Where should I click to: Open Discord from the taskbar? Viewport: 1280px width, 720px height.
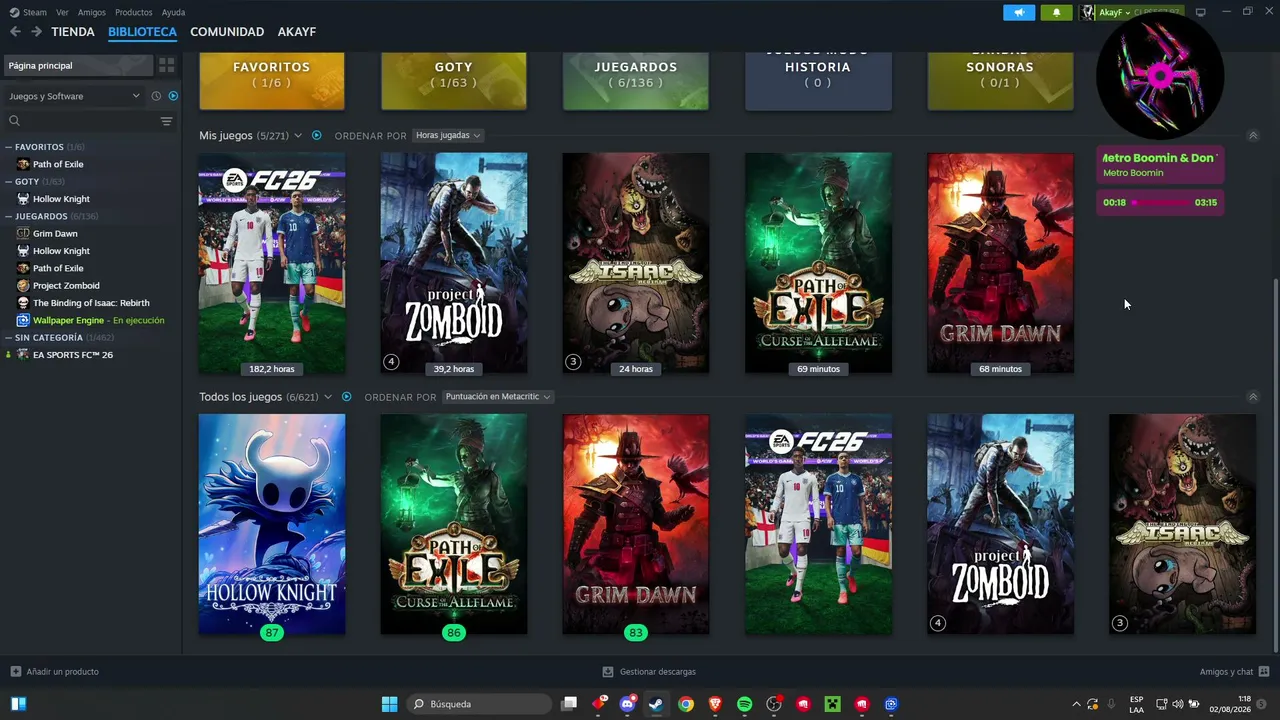627,704
